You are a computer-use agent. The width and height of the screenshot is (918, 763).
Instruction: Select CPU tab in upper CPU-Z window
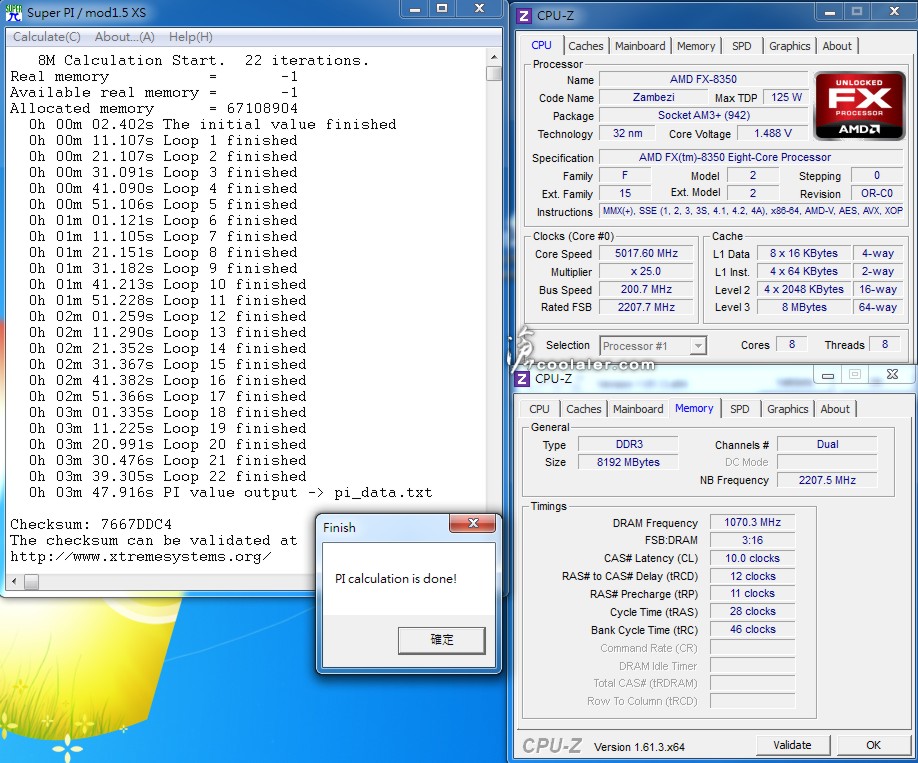[541, 45]
